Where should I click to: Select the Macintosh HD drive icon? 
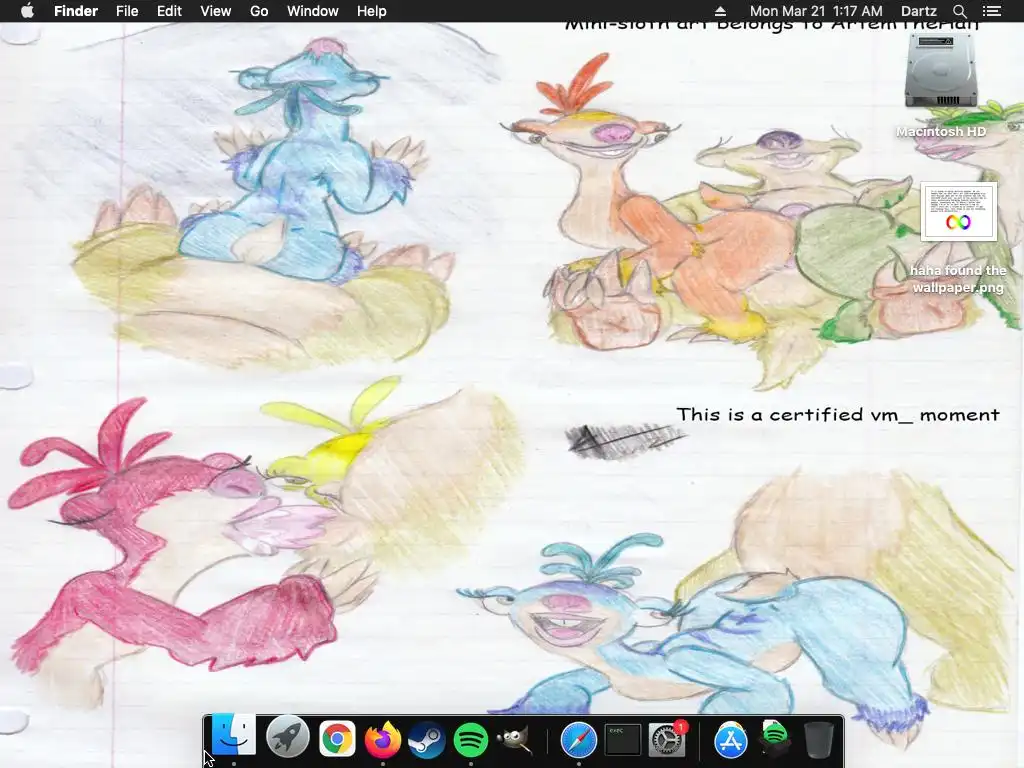coord(941,71)
